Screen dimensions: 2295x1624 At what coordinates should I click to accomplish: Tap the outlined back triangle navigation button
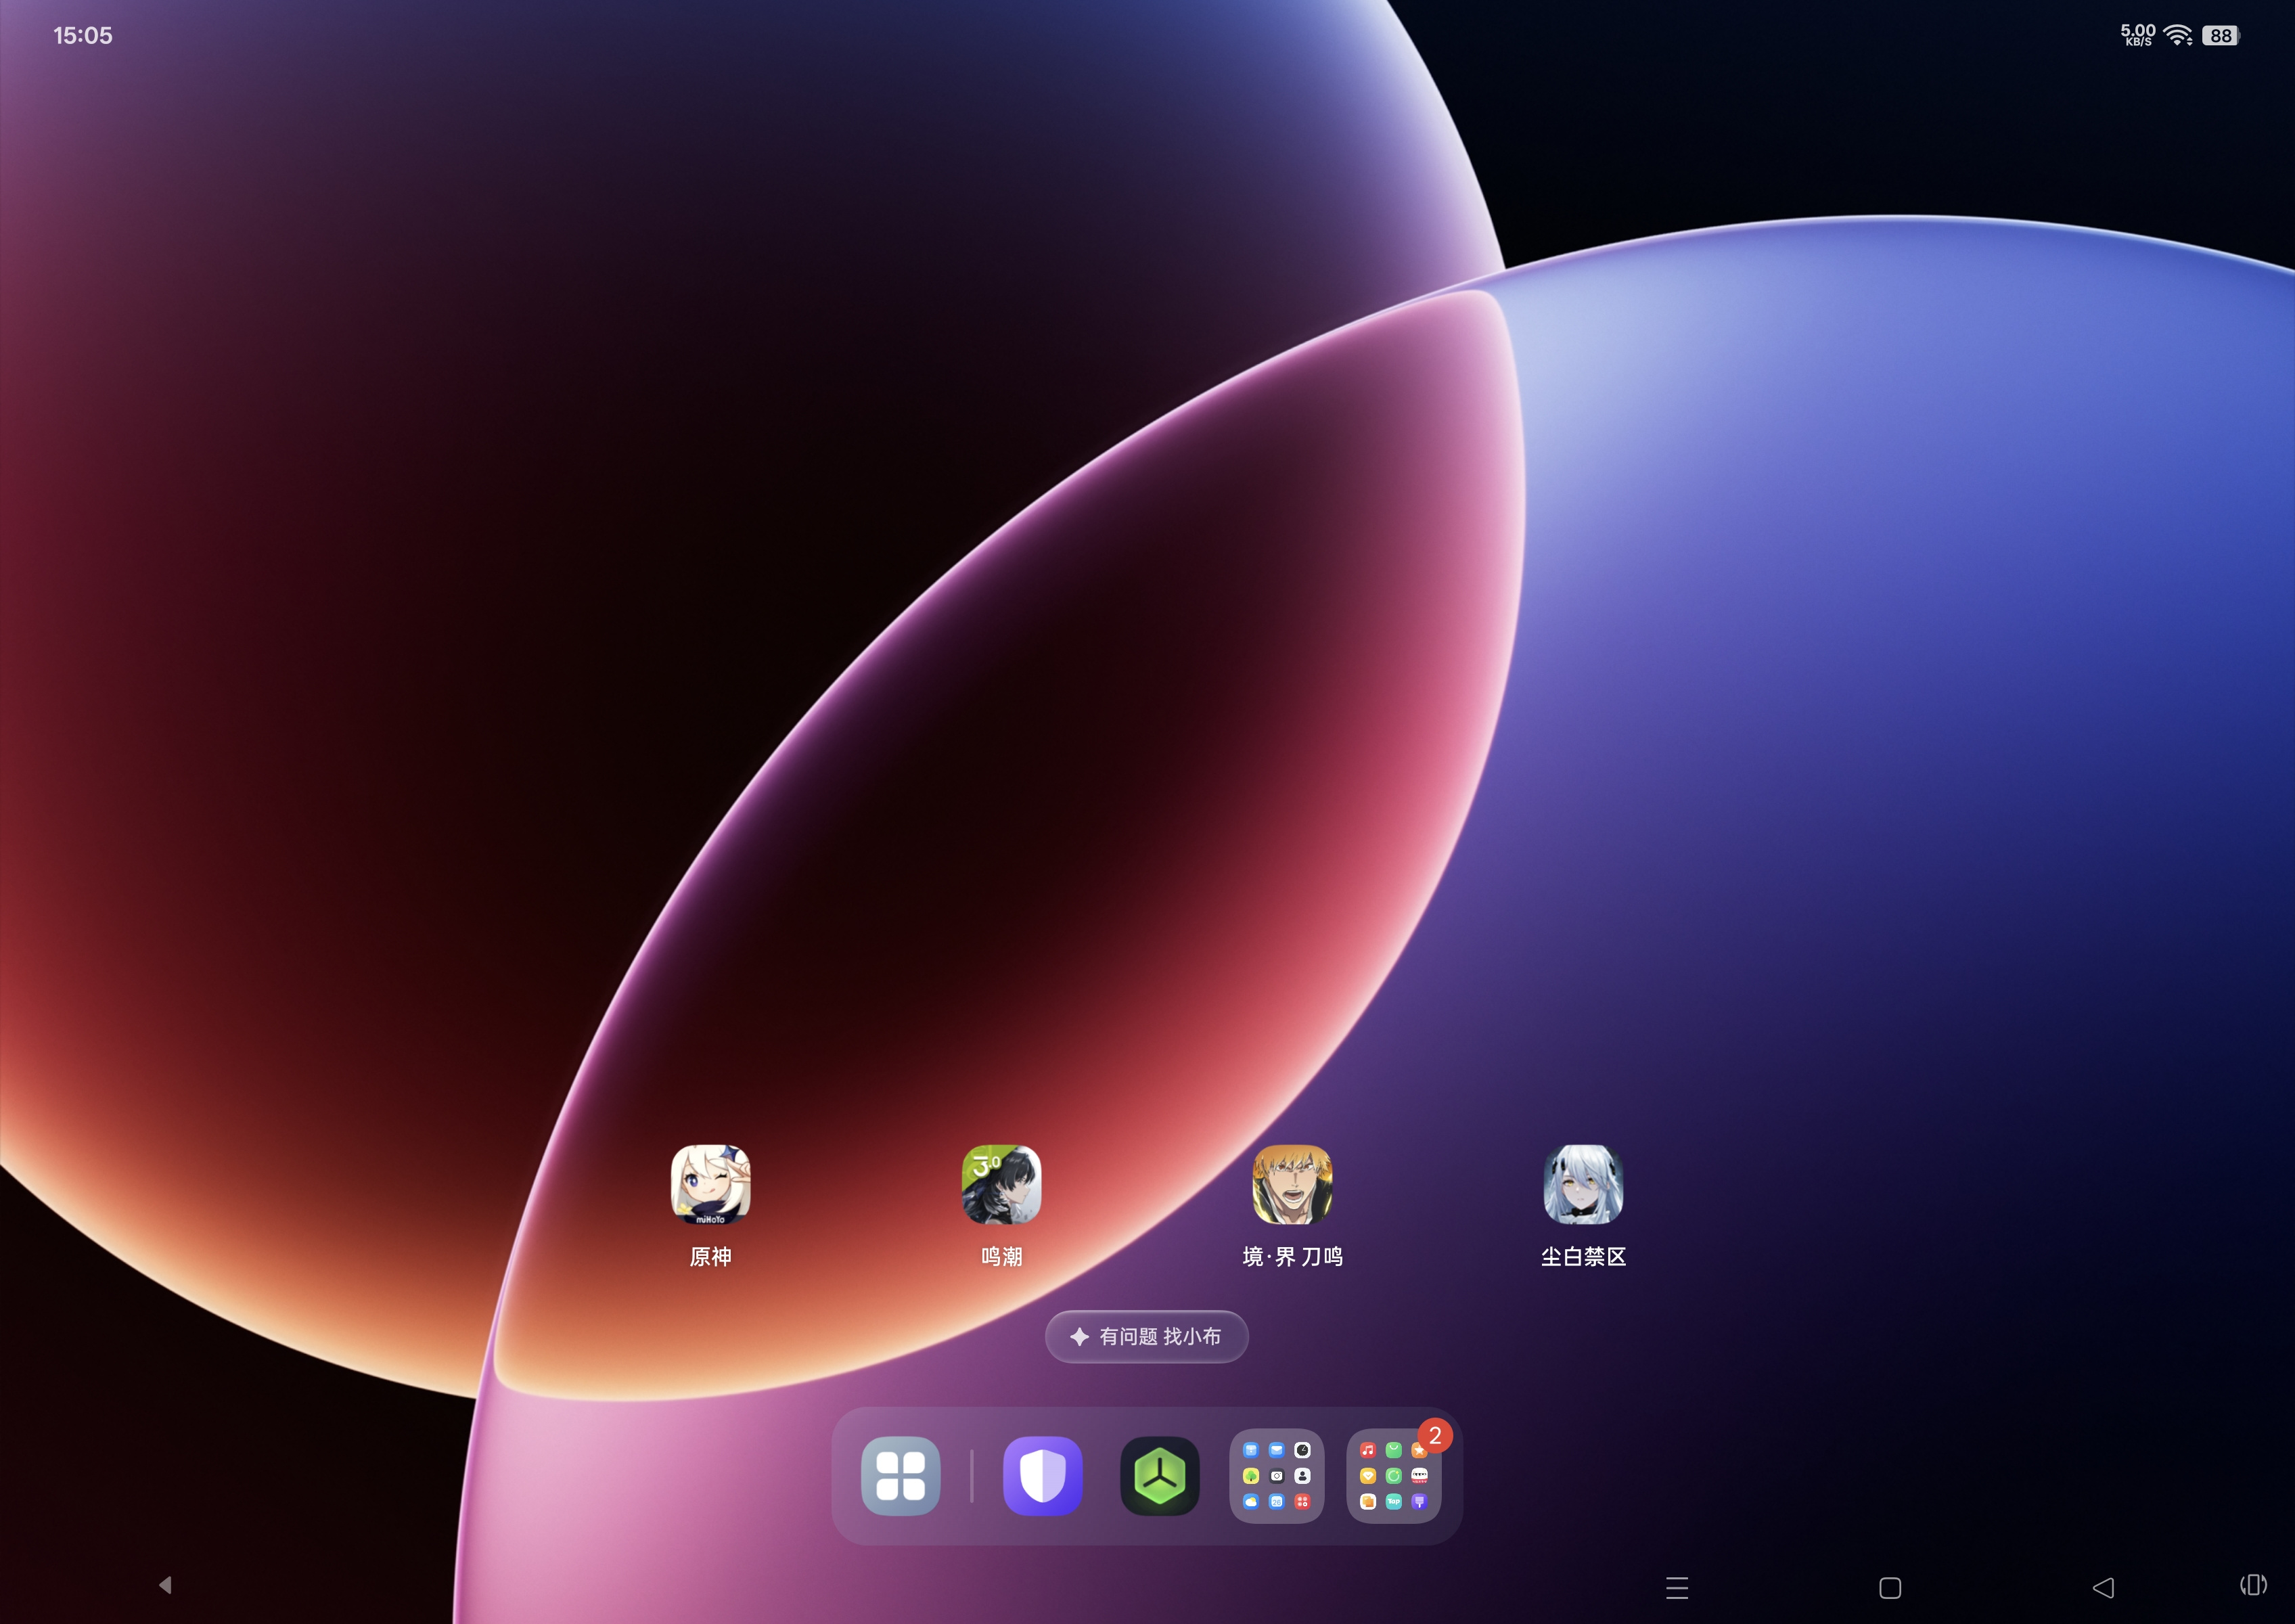(x=2103, y=1587)
